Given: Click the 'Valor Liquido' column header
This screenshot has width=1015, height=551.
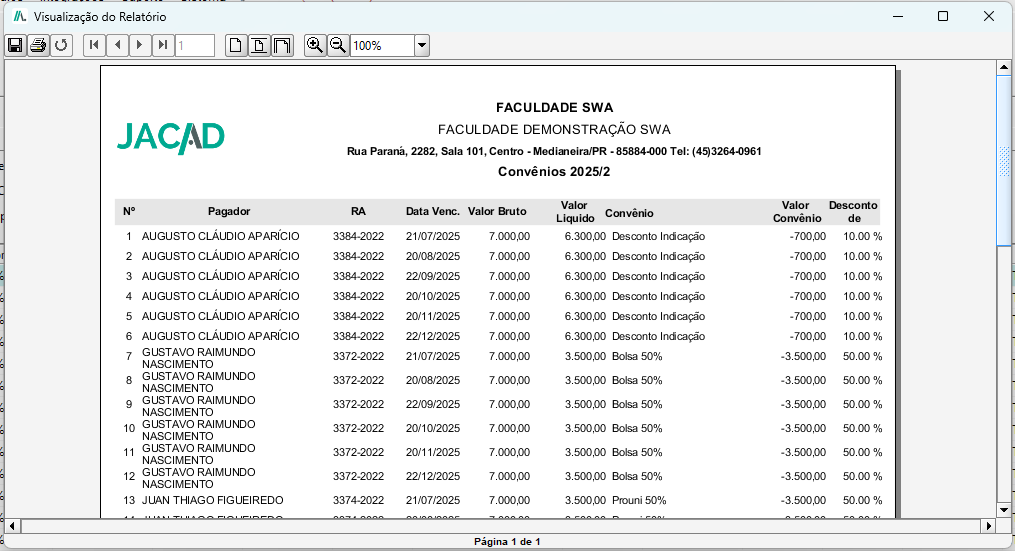Looking at the screenshot, I should (575, 212).
